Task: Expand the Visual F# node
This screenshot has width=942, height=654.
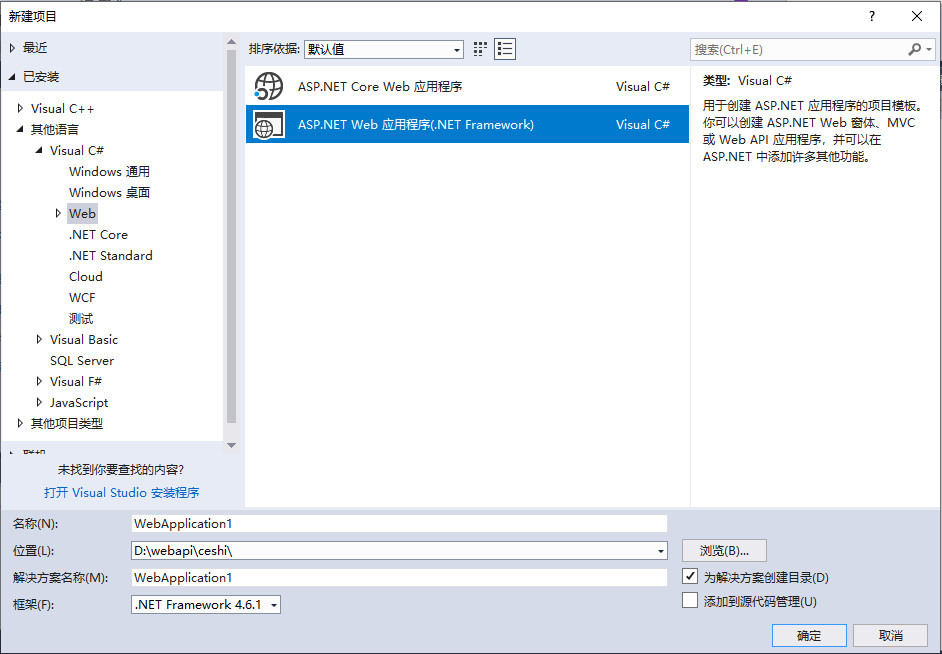Action: [40, 381]
